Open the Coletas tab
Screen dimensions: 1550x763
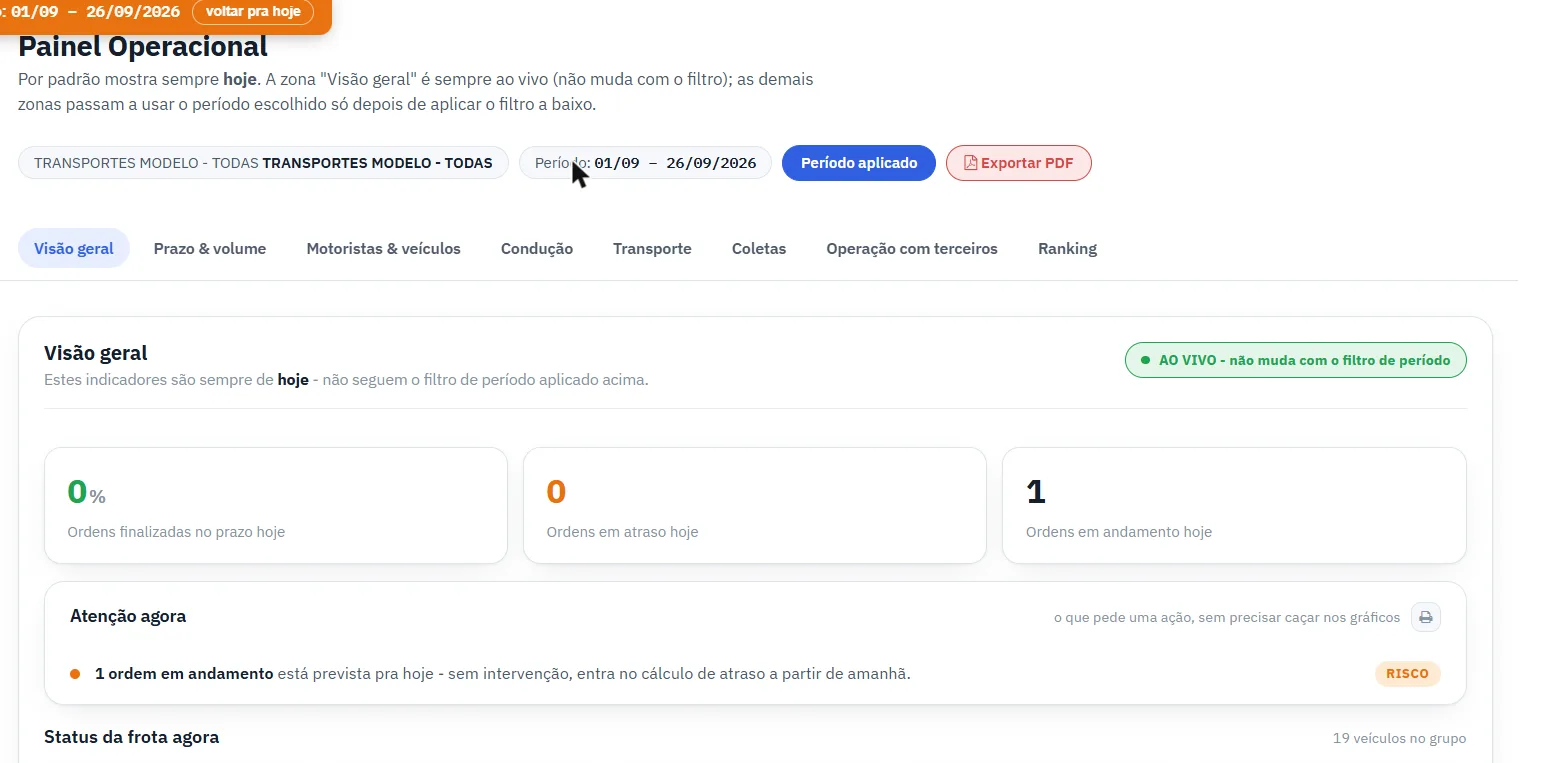pyautogui.click(x=759, y=248)
